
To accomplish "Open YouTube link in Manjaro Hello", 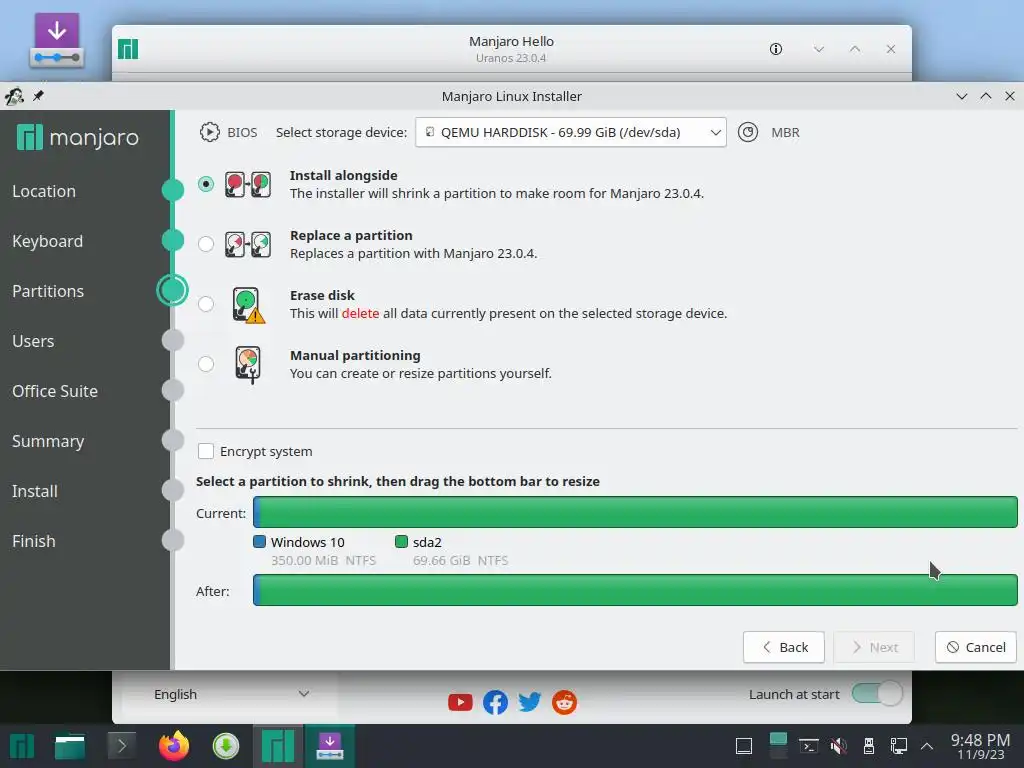I will tap(460, 702).
